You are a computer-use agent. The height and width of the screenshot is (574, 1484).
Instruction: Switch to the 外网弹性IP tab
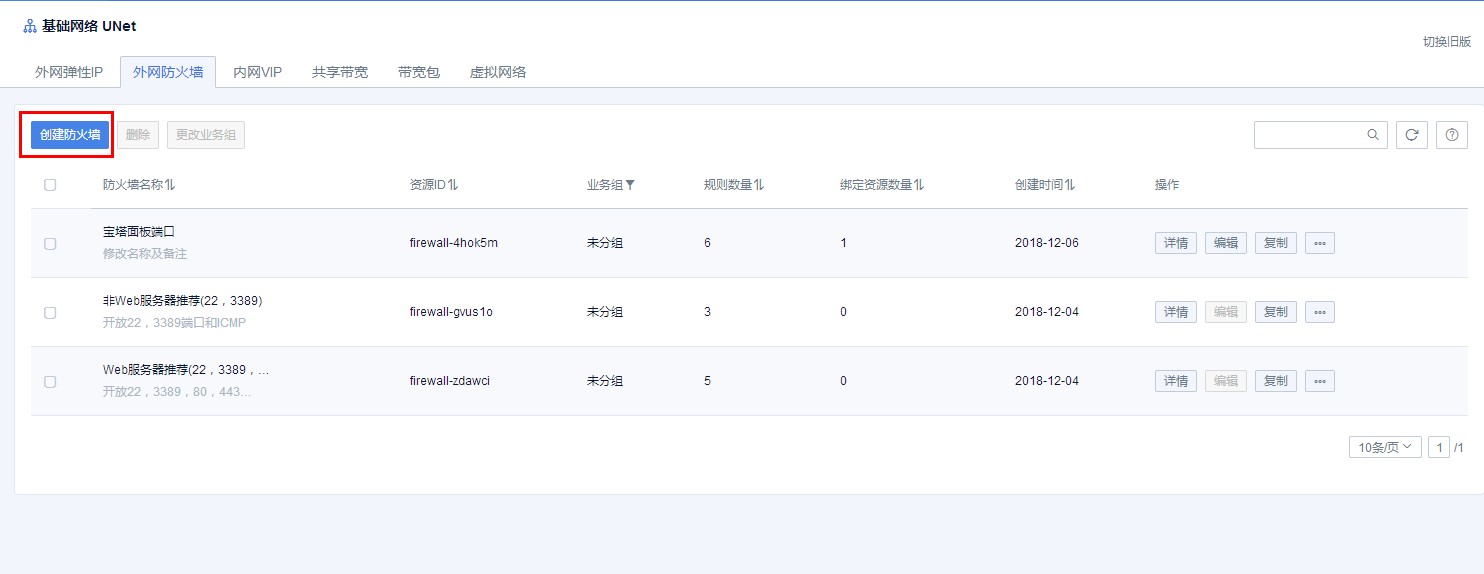tap(69, 72)
